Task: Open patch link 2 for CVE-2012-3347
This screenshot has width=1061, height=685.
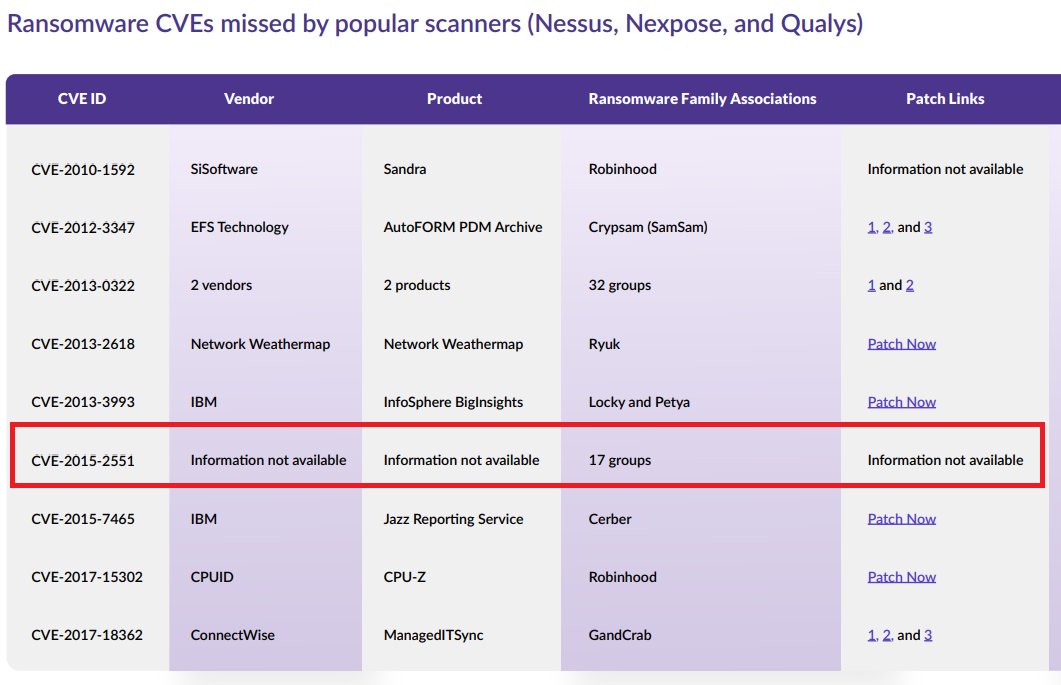Action: [886, 227]
